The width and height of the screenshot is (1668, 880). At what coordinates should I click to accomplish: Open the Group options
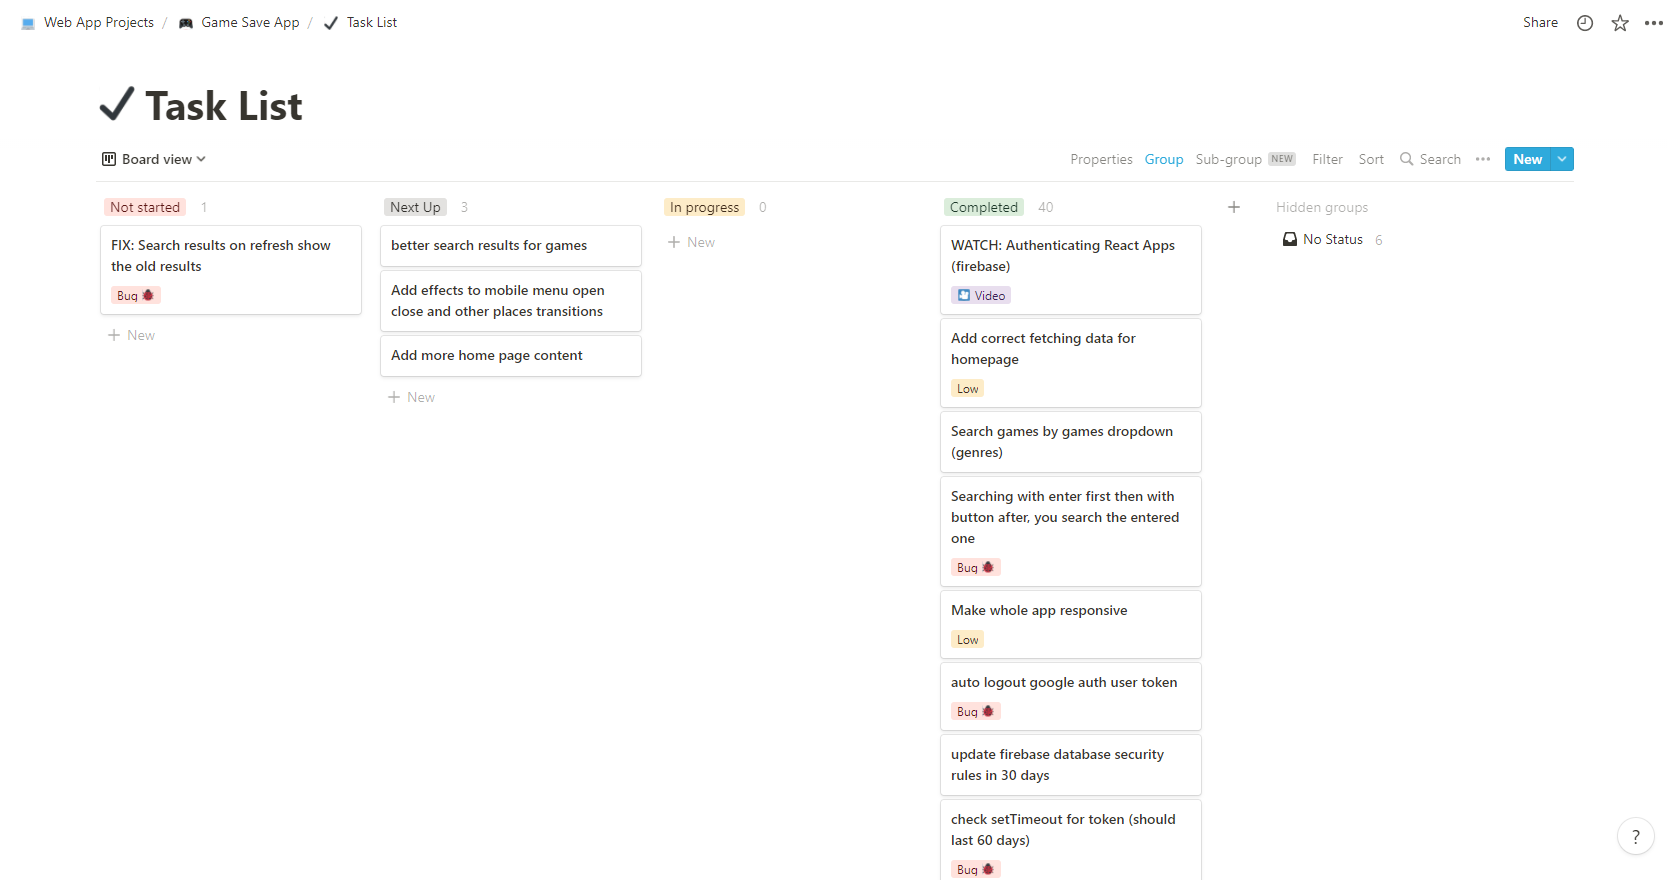[1164, 159]
